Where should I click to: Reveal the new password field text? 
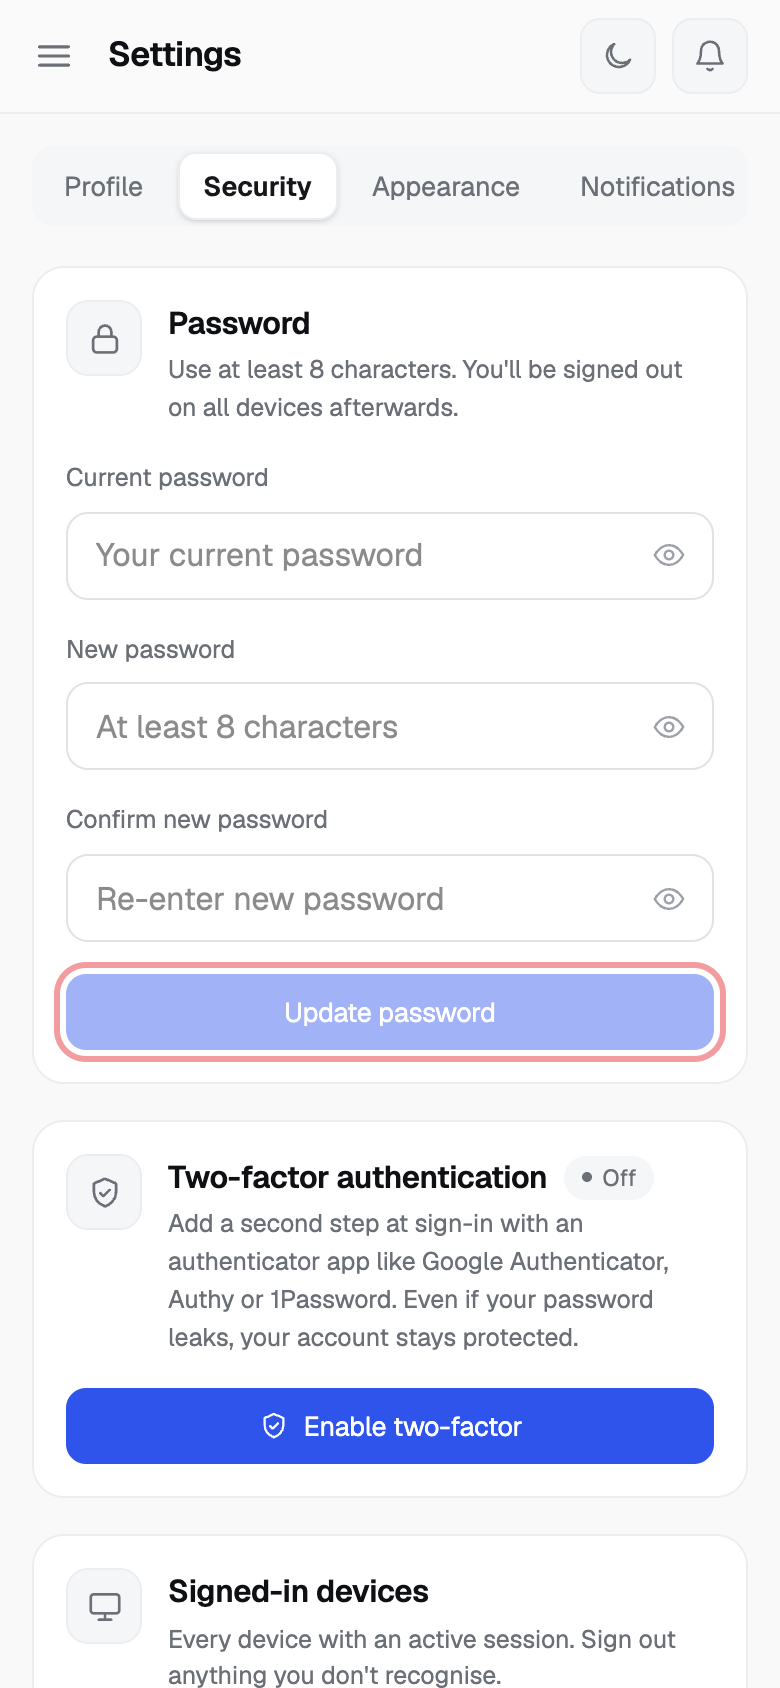(x=669, y=727)
